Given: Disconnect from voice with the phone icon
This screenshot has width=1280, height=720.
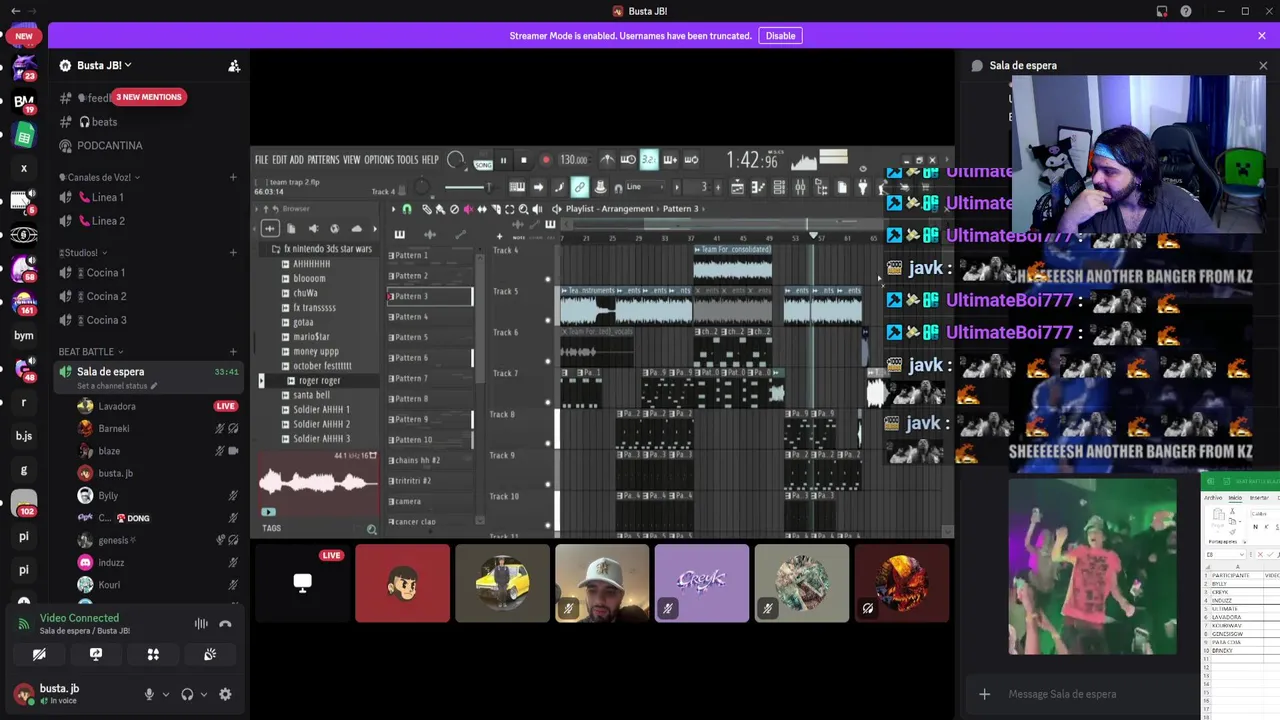Looking at the screenshot, I should tap(225, 624).
